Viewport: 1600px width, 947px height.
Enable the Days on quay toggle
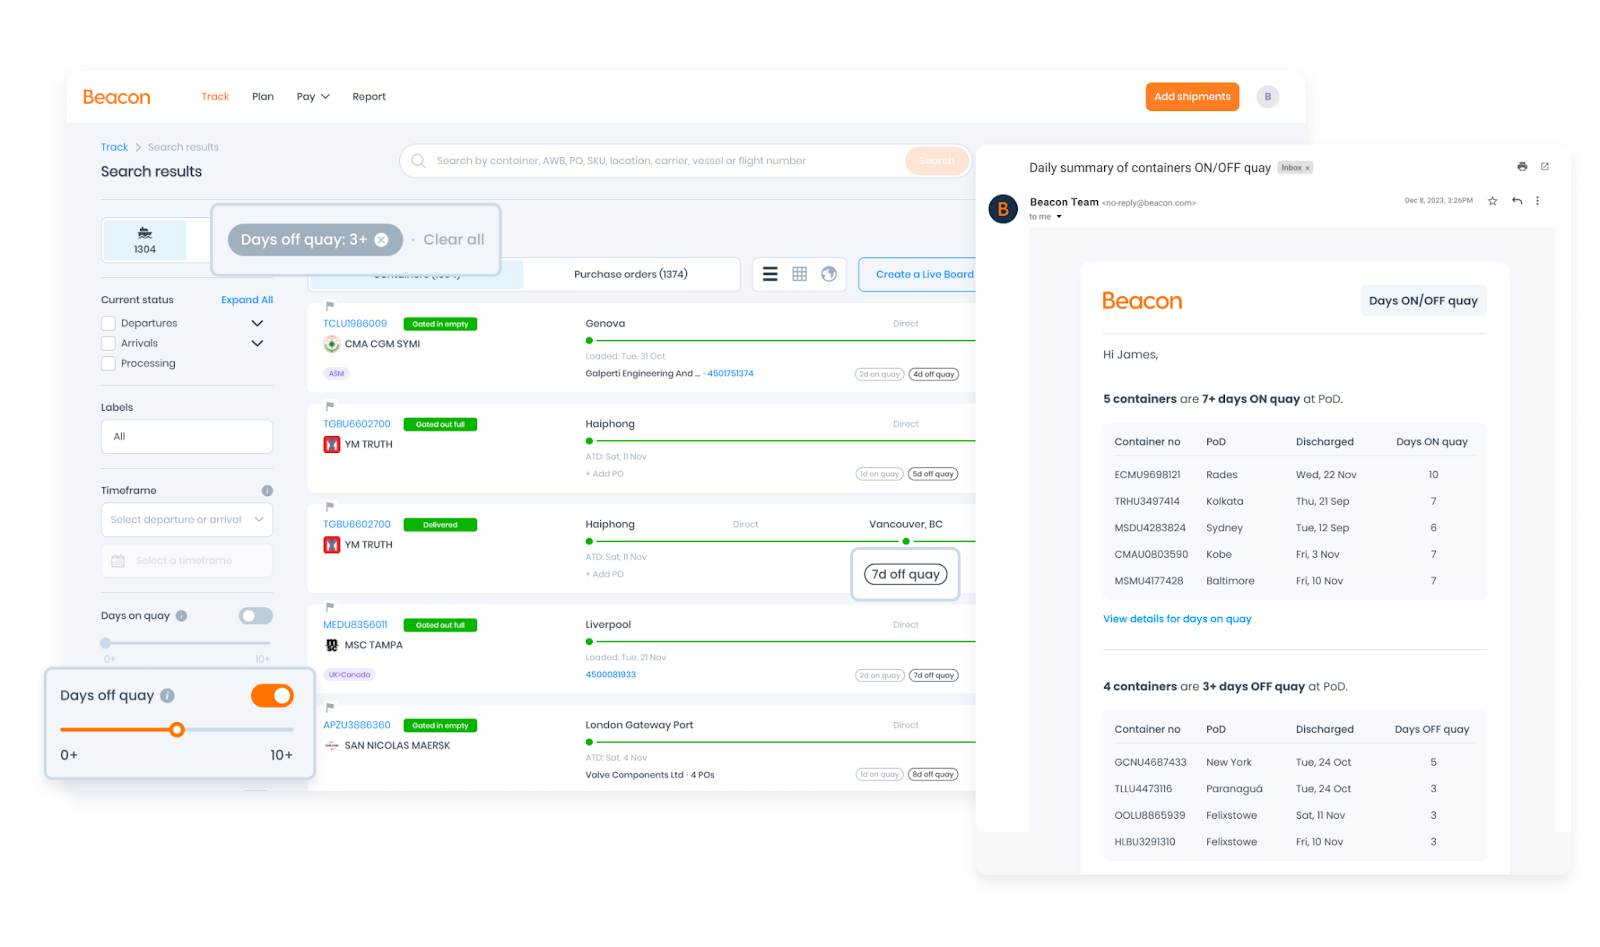pyautogui.click(x=255, y=615)
